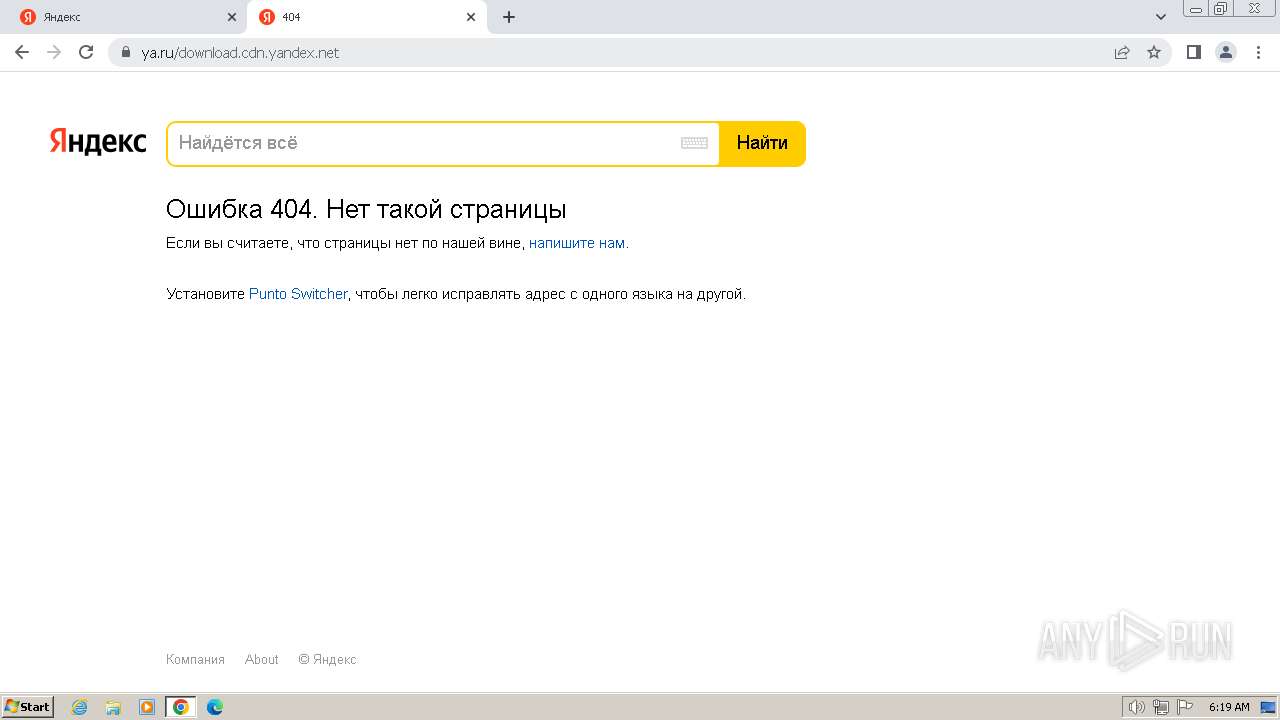Image resolution: width=1280 pixels, height=720 pixels.
Task: Click the padlock site info icon
Action: 126,52
